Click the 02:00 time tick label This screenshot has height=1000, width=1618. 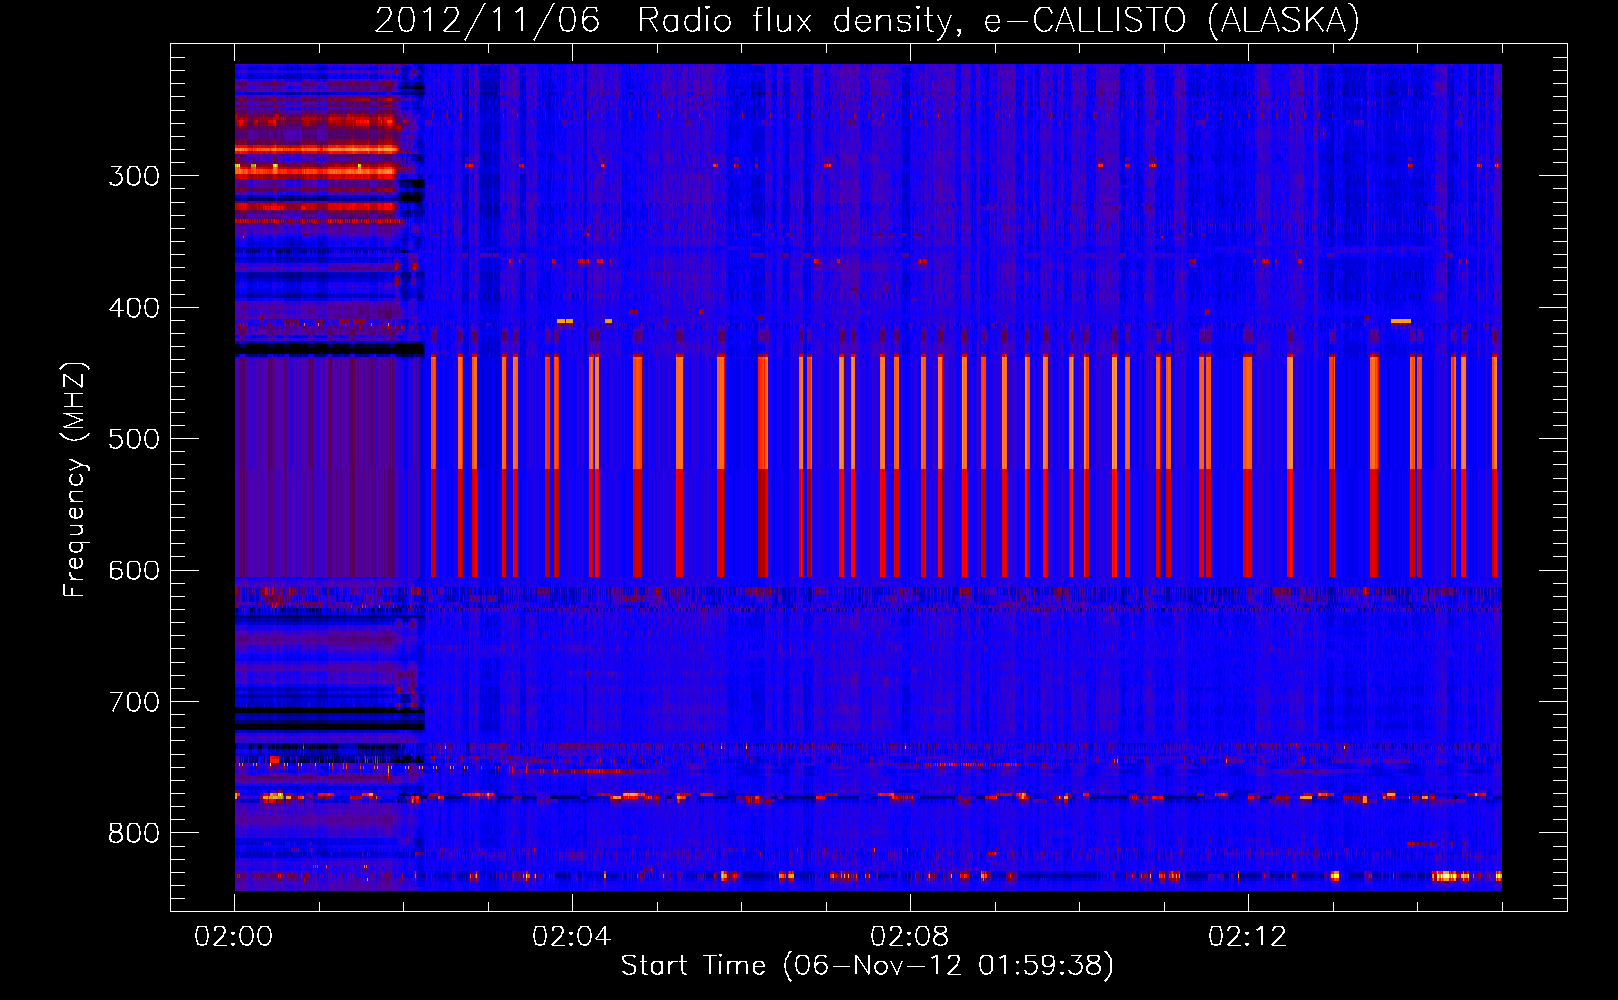click(234, 937)
